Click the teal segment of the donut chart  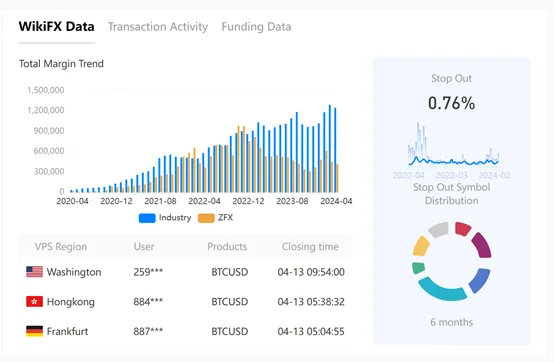(442, 290)
